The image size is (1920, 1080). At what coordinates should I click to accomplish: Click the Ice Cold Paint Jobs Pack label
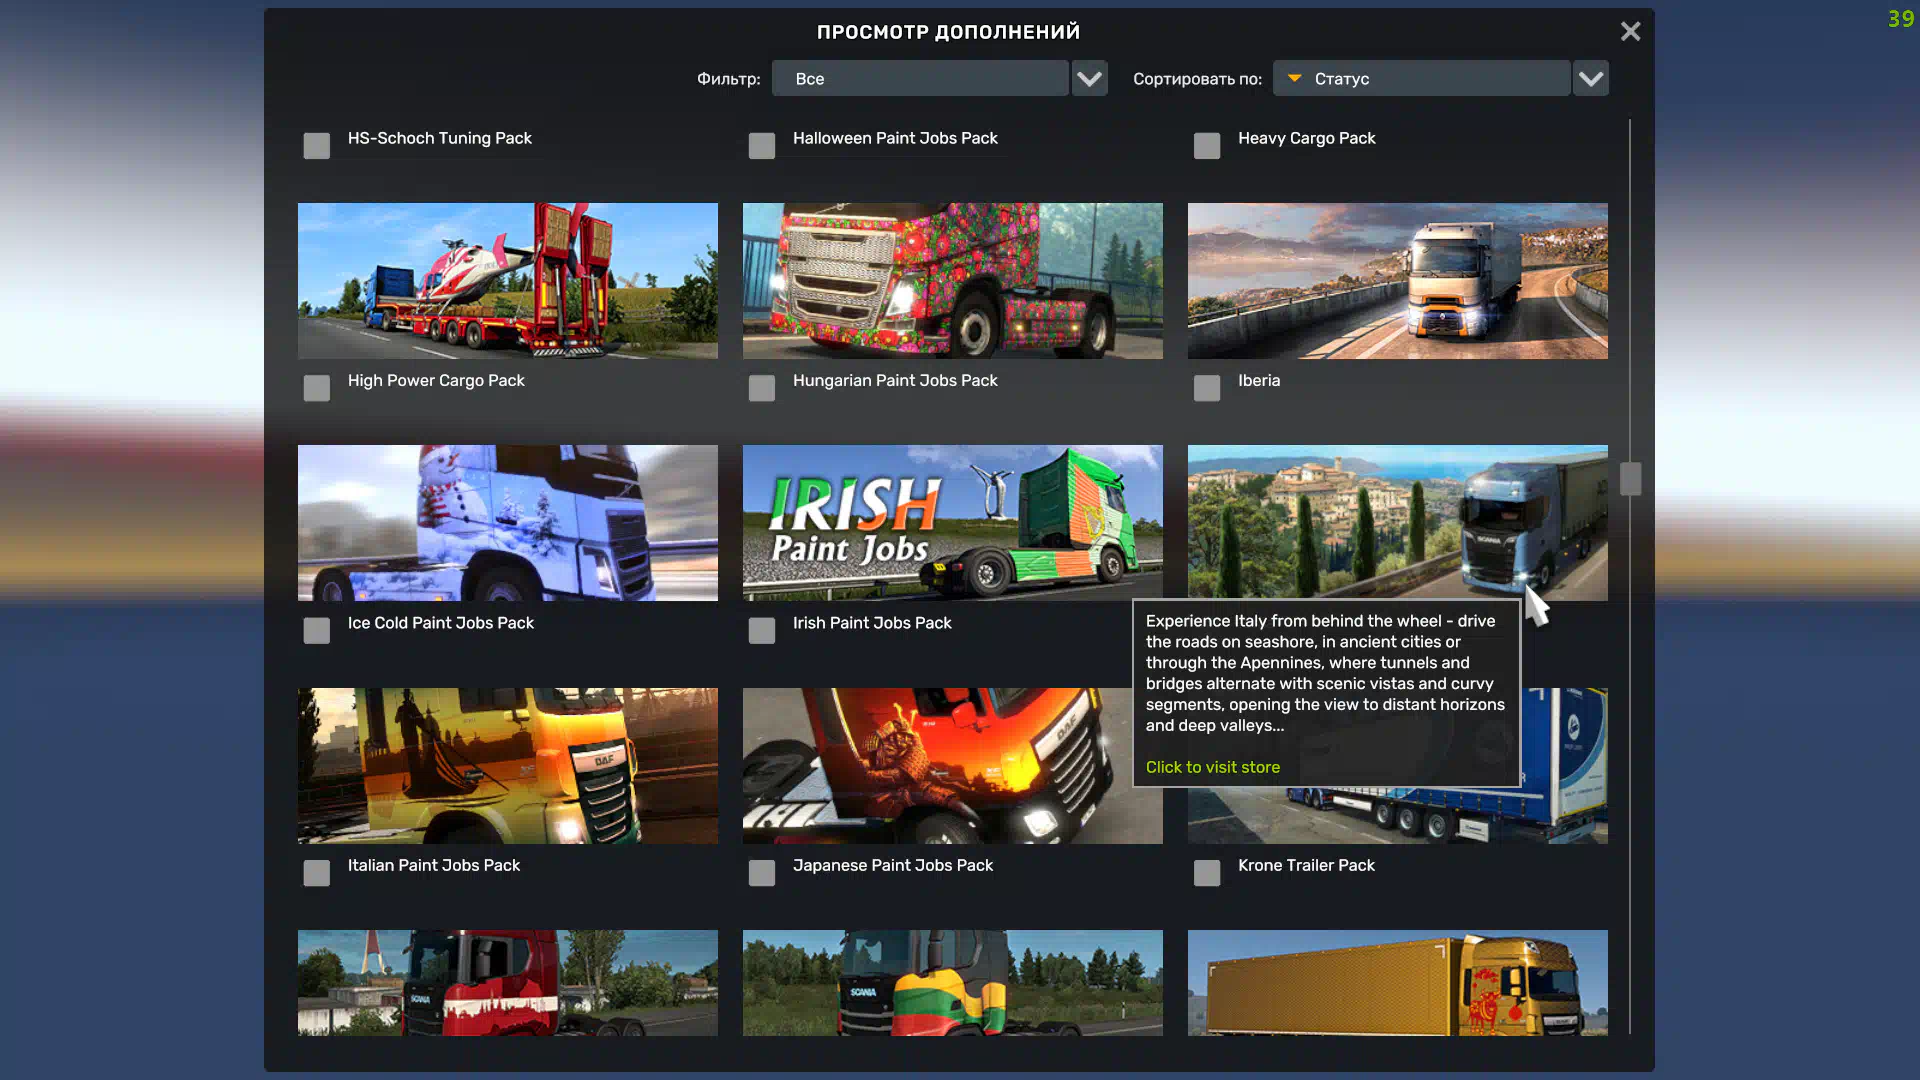tap(441, 623)
